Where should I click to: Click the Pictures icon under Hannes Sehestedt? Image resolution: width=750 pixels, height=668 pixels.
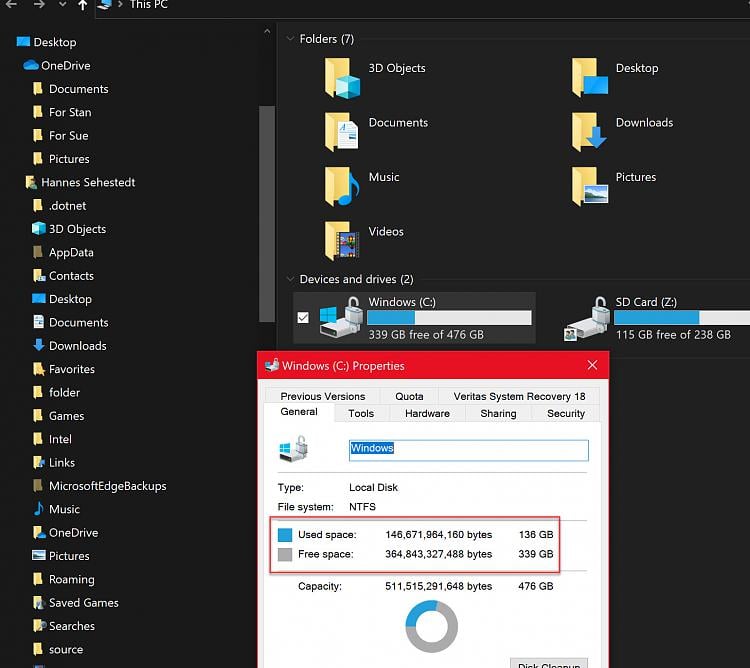39,556
